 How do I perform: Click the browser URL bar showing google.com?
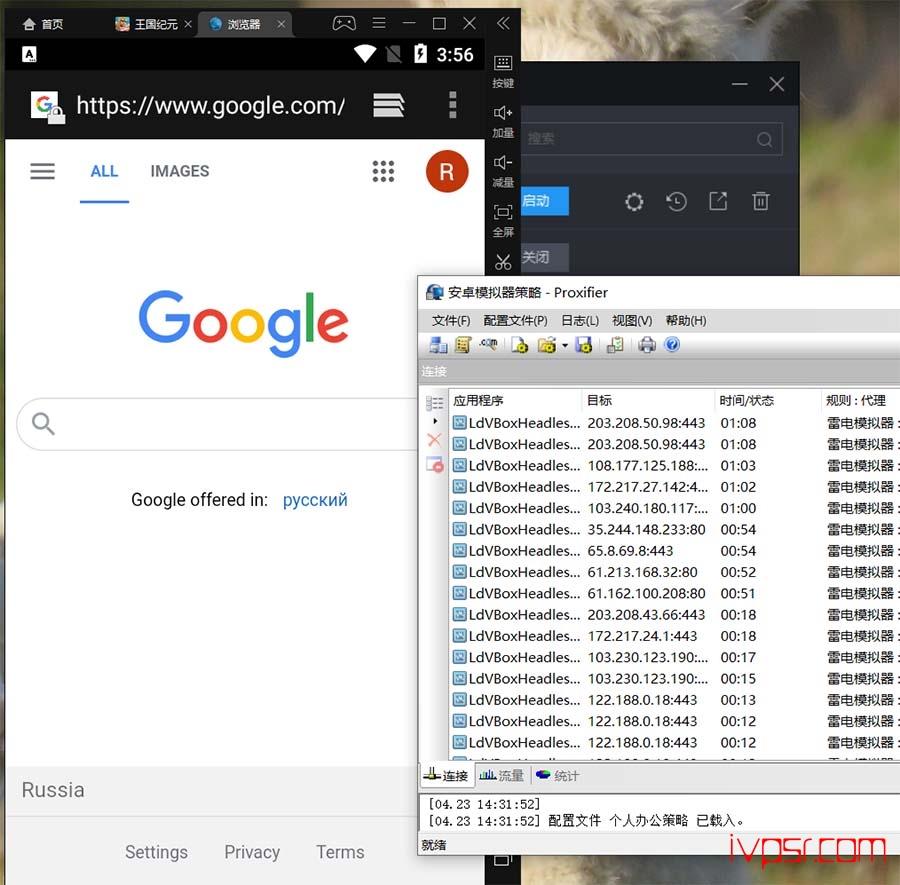click(210, 106)
